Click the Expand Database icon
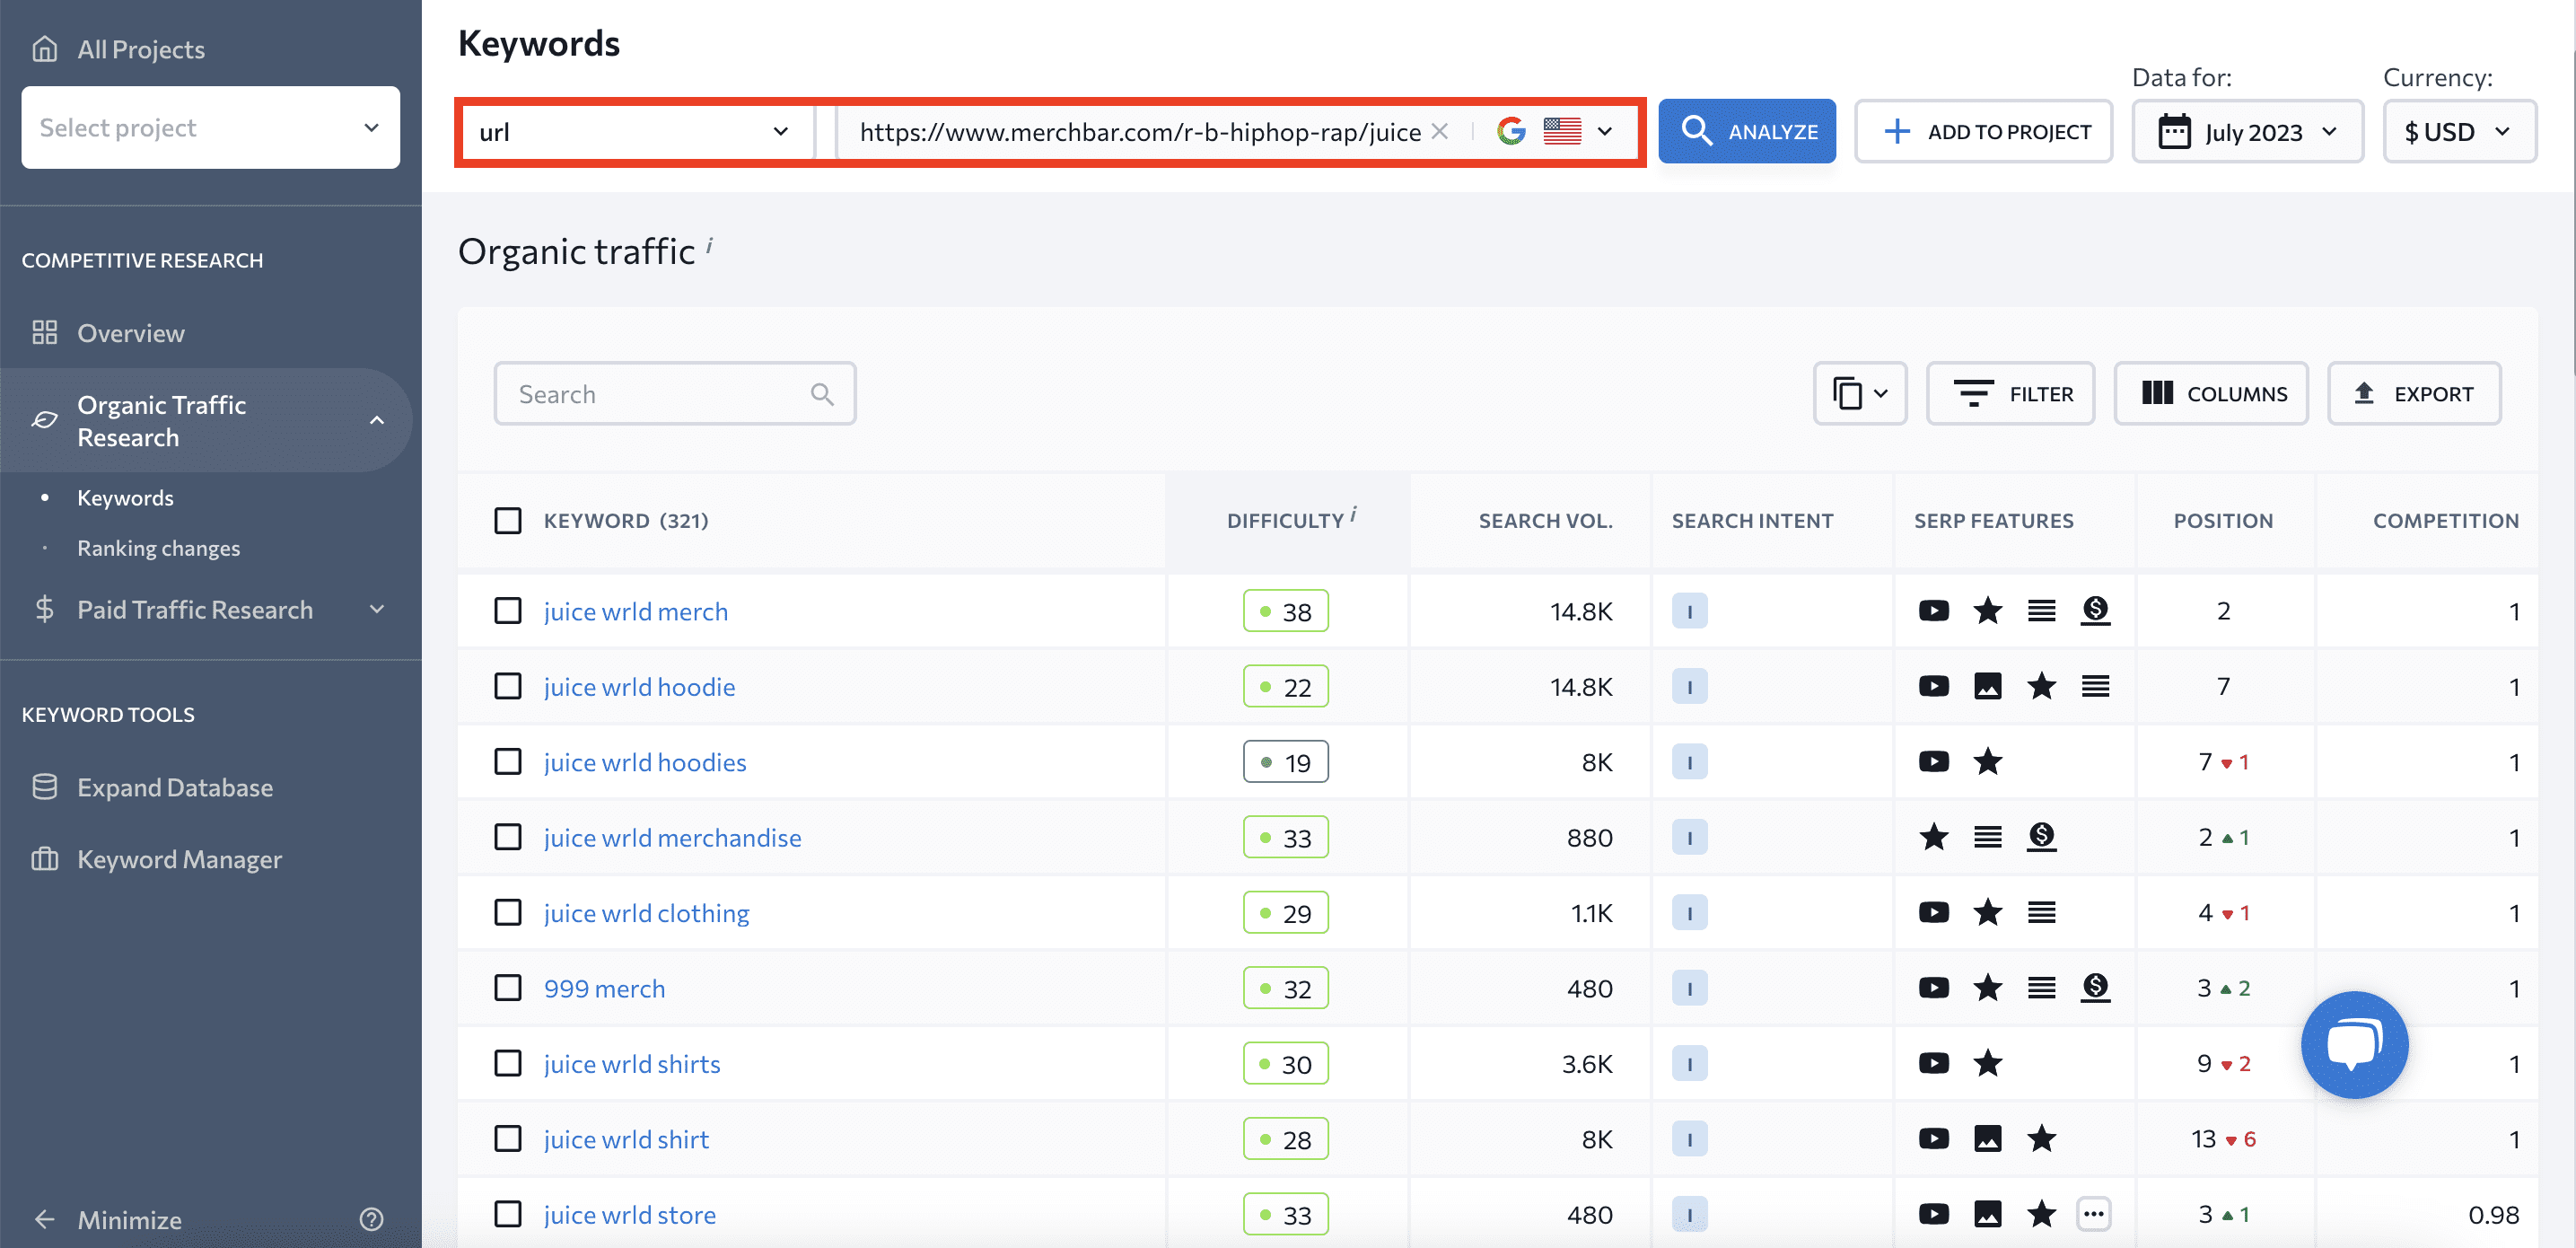The width and height of the screenshot is (2576, 1248). click(x=45, y=787)
